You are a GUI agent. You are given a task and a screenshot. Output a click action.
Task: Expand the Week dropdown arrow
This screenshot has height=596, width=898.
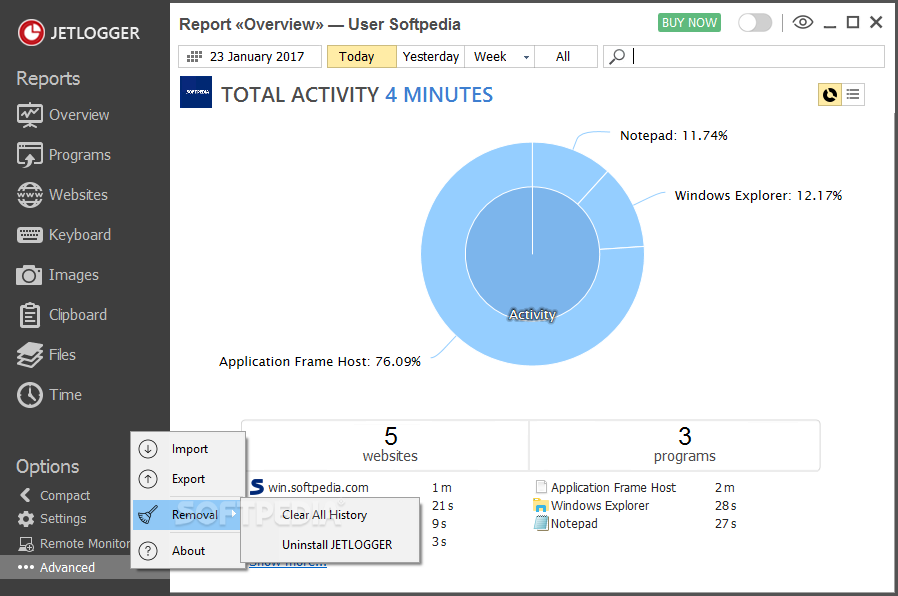pyautogui.click(x=526, y=57)
